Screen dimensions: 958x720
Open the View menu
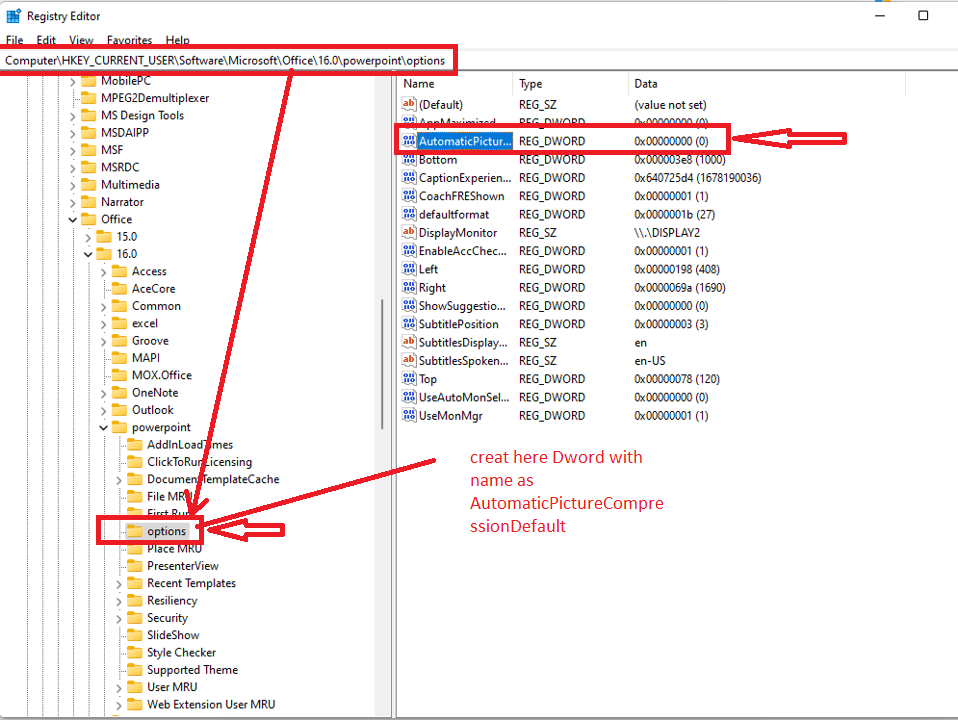pos(81,40)
